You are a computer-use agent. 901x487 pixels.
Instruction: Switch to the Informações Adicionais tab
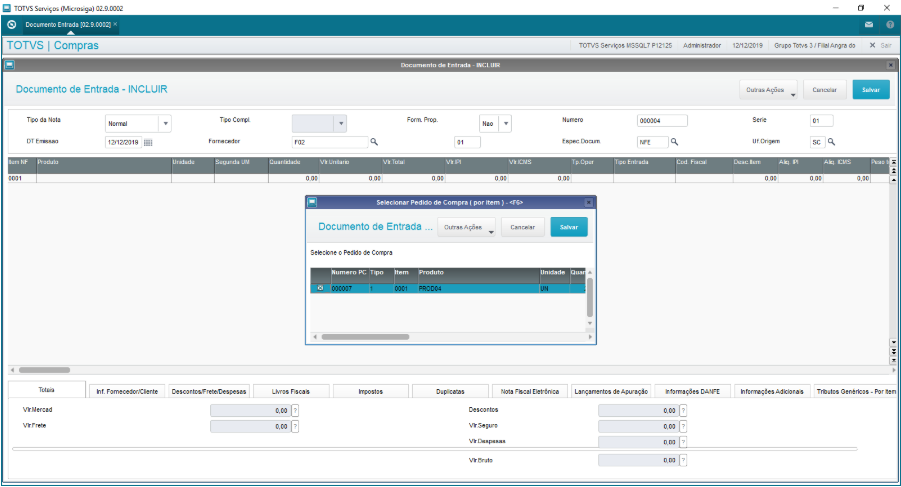tap(772, 391)
